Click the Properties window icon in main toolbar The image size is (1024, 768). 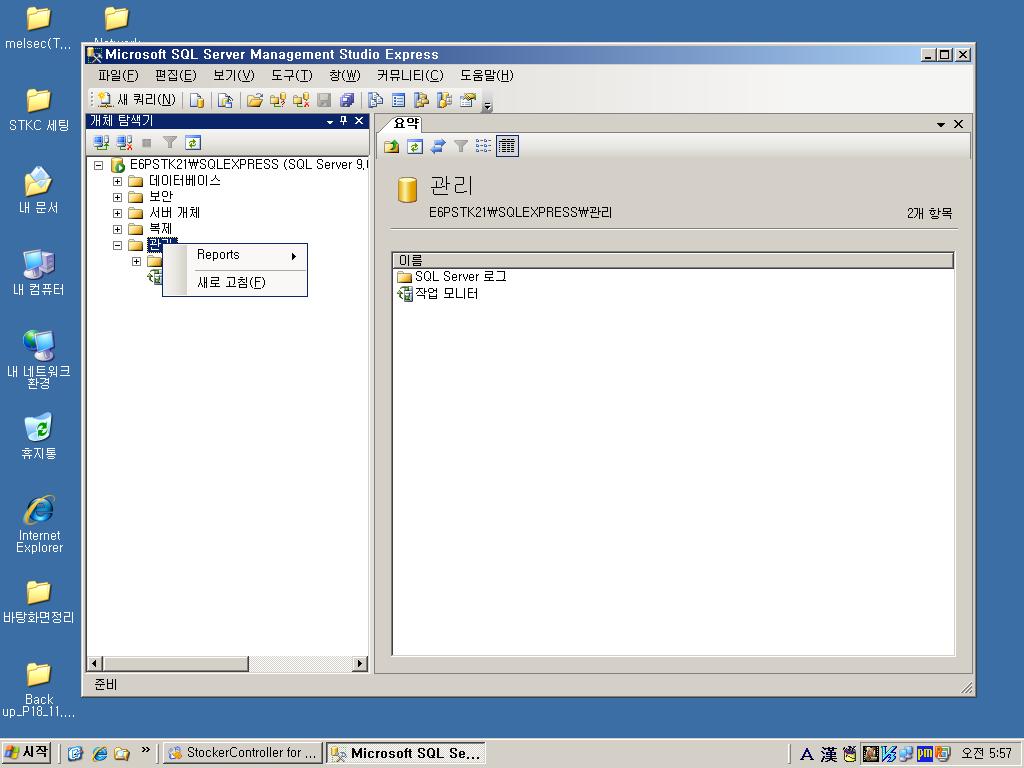point(468,100)
